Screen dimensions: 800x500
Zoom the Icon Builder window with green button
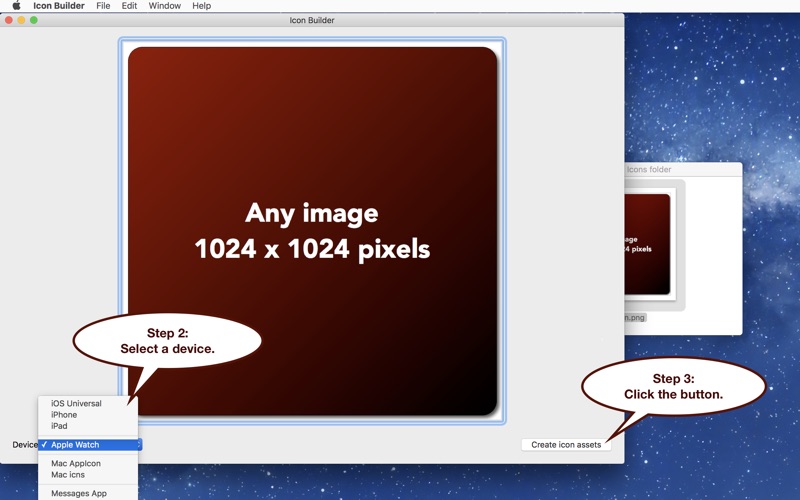tap(34, 20)
